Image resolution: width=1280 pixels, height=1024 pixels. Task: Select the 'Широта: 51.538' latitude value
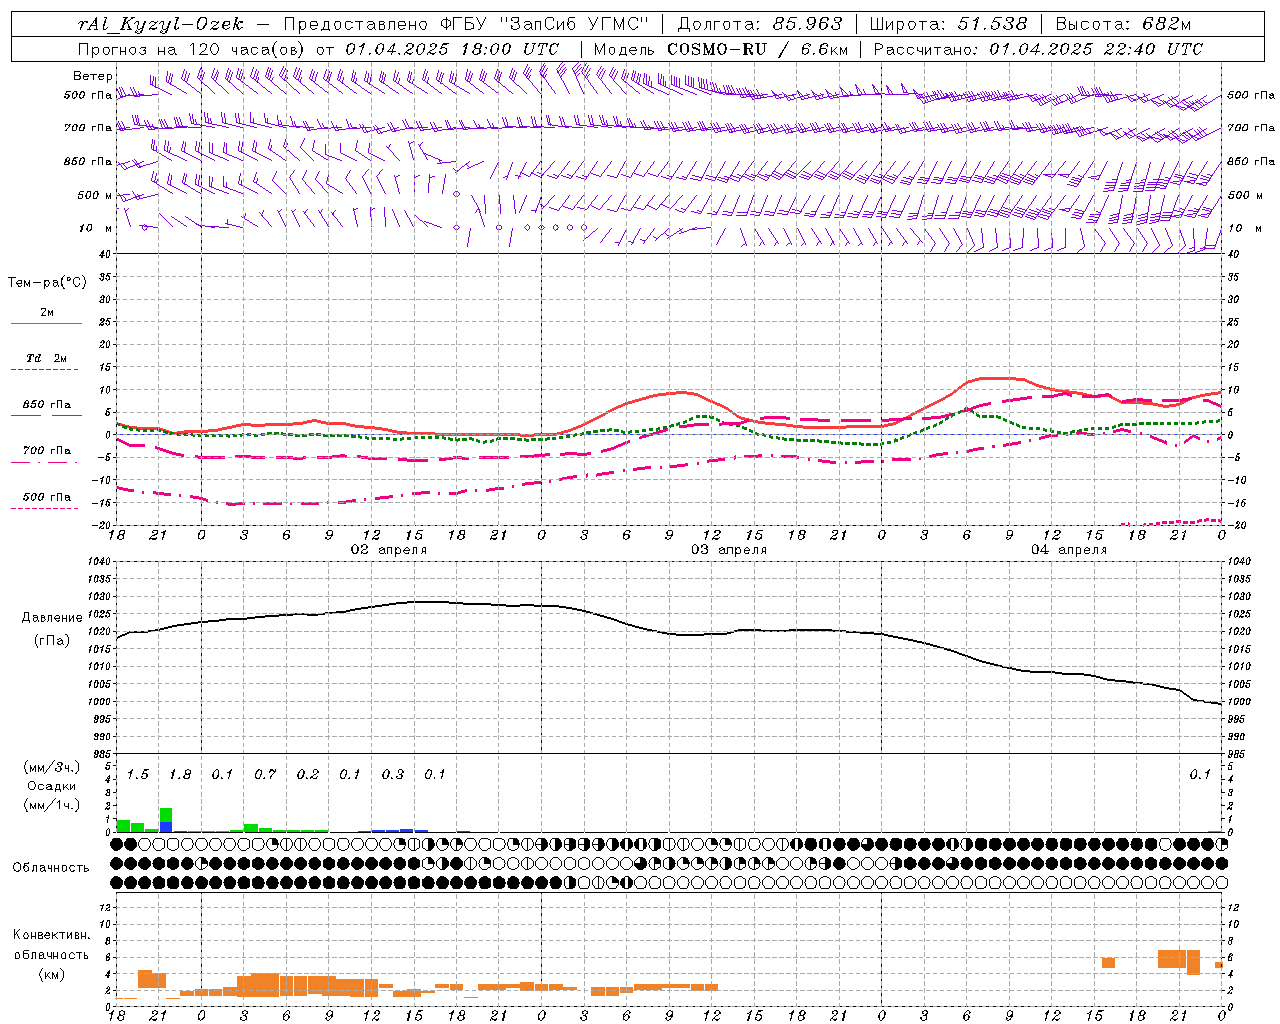click(x=949, y=24)
